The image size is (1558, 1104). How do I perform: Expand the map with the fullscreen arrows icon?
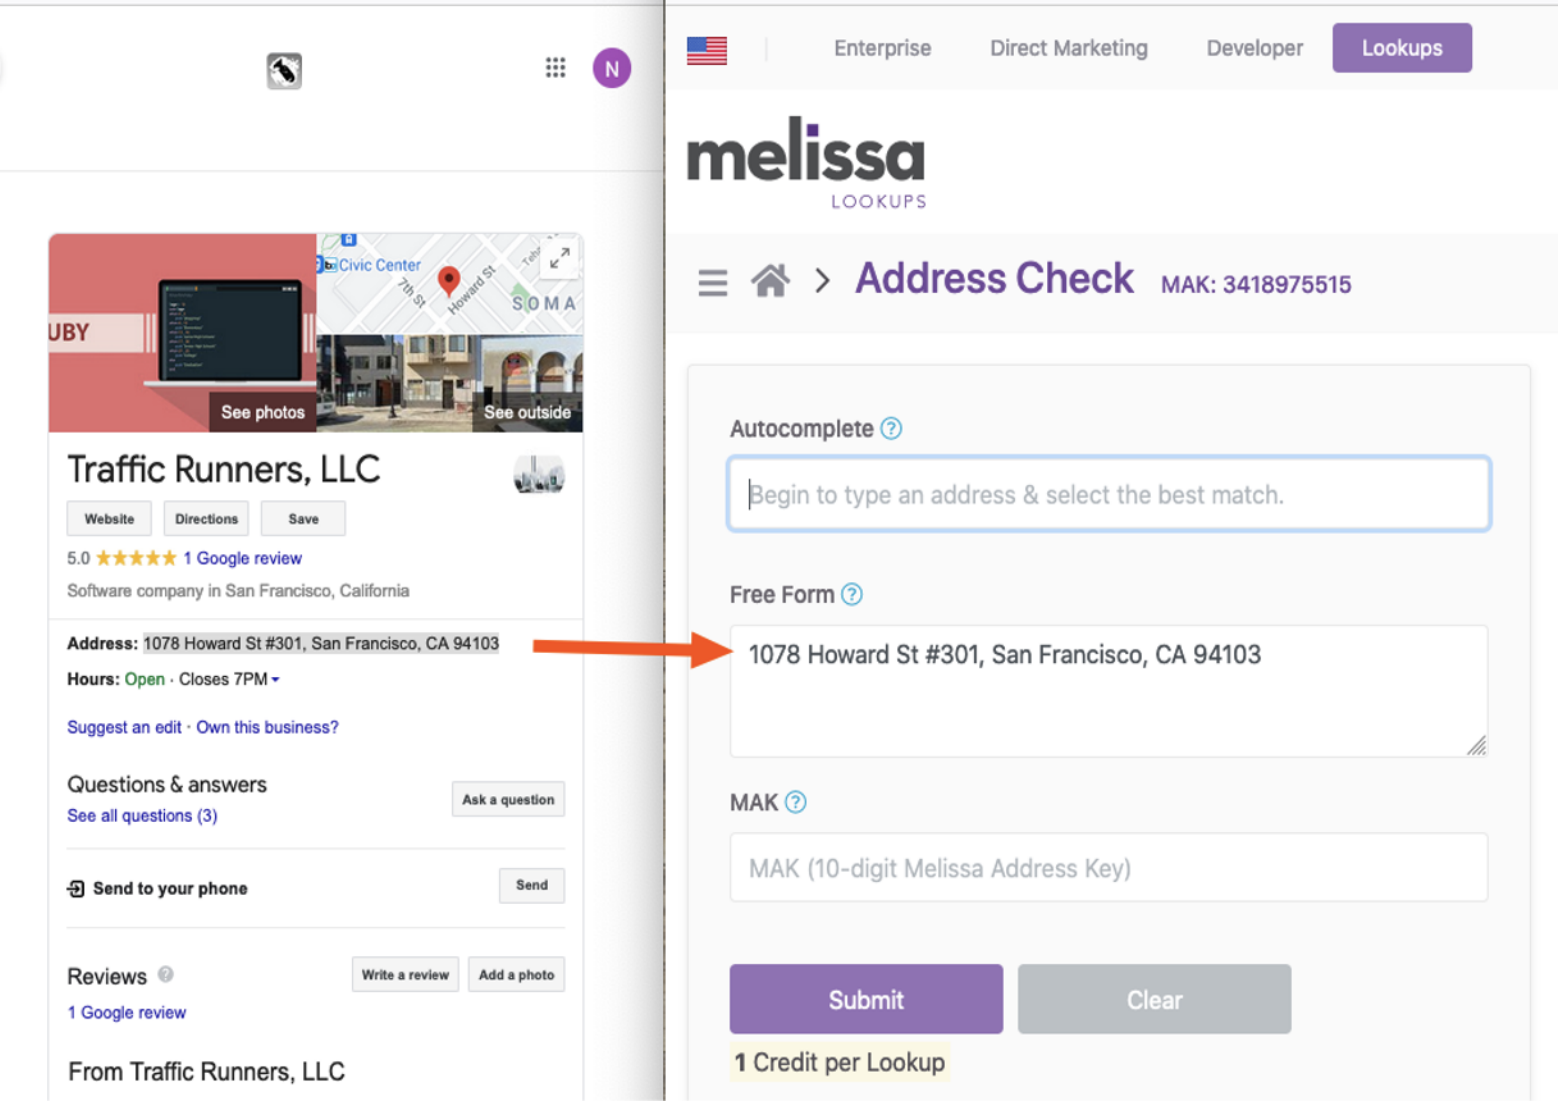(x=559, y=258)
